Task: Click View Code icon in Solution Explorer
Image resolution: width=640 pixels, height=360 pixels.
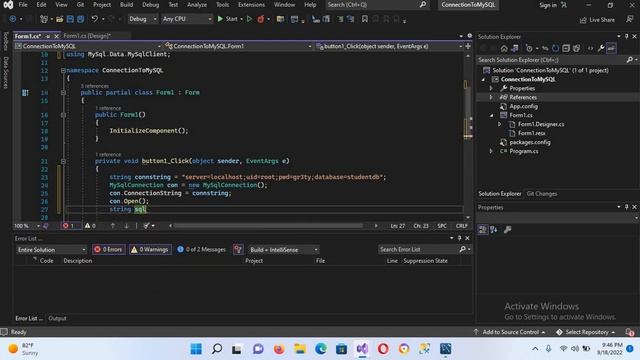Action: [x=590, y=49]
